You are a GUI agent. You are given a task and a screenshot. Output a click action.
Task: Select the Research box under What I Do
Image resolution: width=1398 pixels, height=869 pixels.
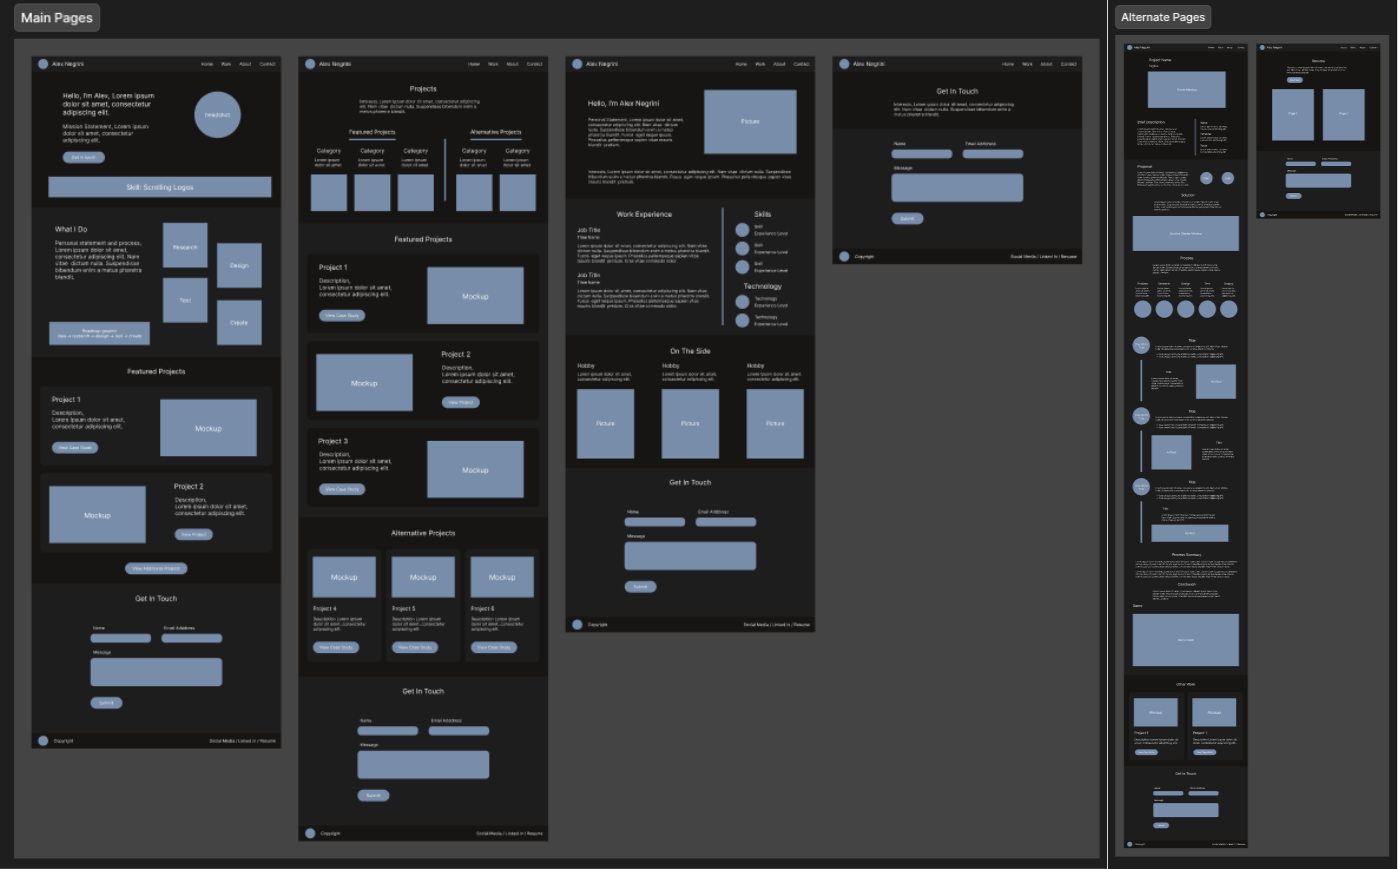(185, 245)
